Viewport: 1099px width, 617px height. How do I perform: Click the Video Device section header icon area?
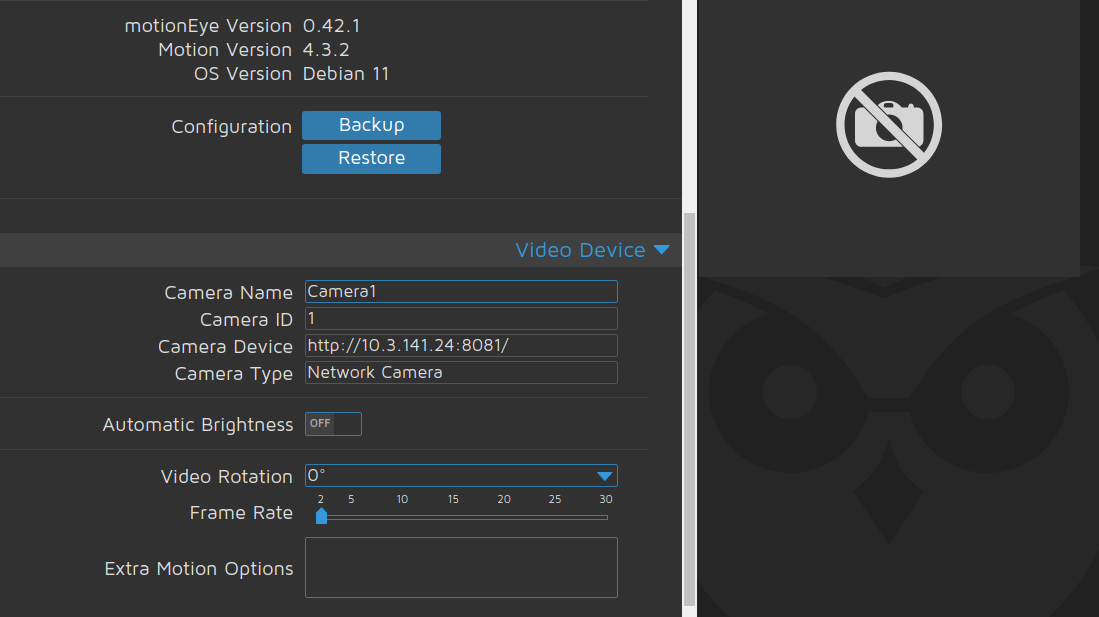point(662,250)
